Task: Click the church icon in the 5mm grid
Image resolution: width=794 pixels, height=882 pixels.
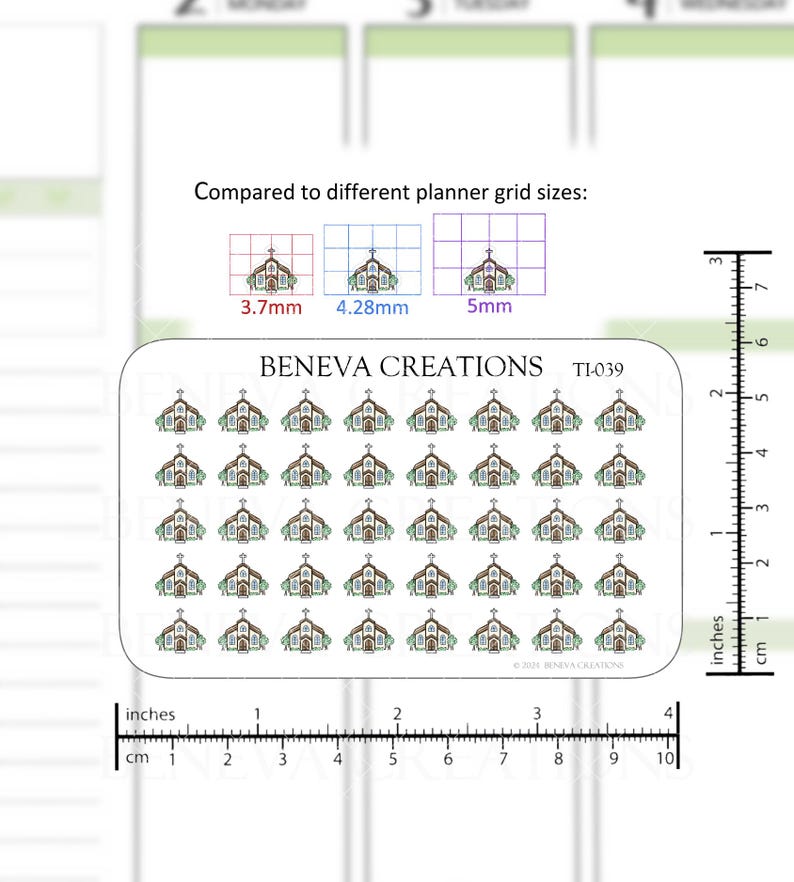Action: click(x=489, y=271)
